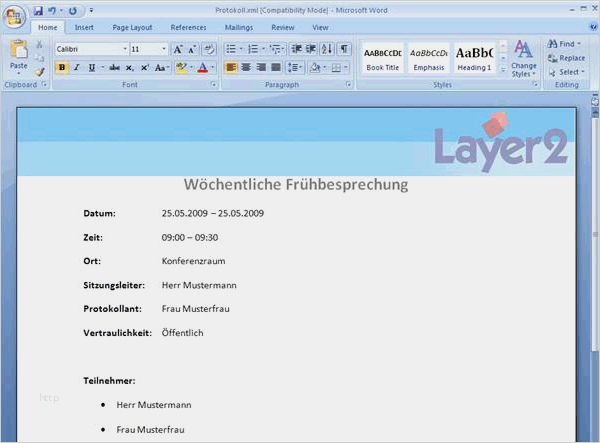Open the Insert tab
This screenshot has width=600, height=443.
pos(84,28)
